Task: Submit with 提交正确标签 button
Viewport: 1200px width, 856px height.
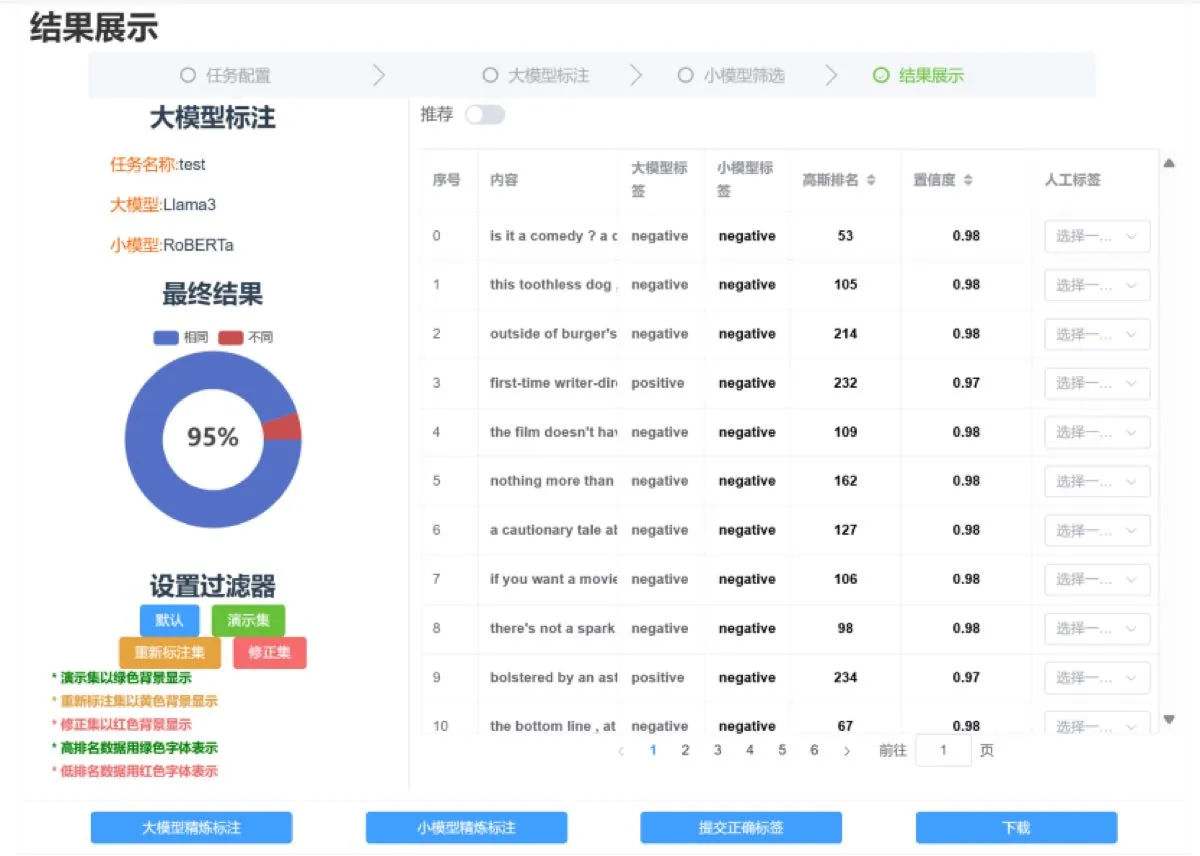Action: (x=741, y=828)
